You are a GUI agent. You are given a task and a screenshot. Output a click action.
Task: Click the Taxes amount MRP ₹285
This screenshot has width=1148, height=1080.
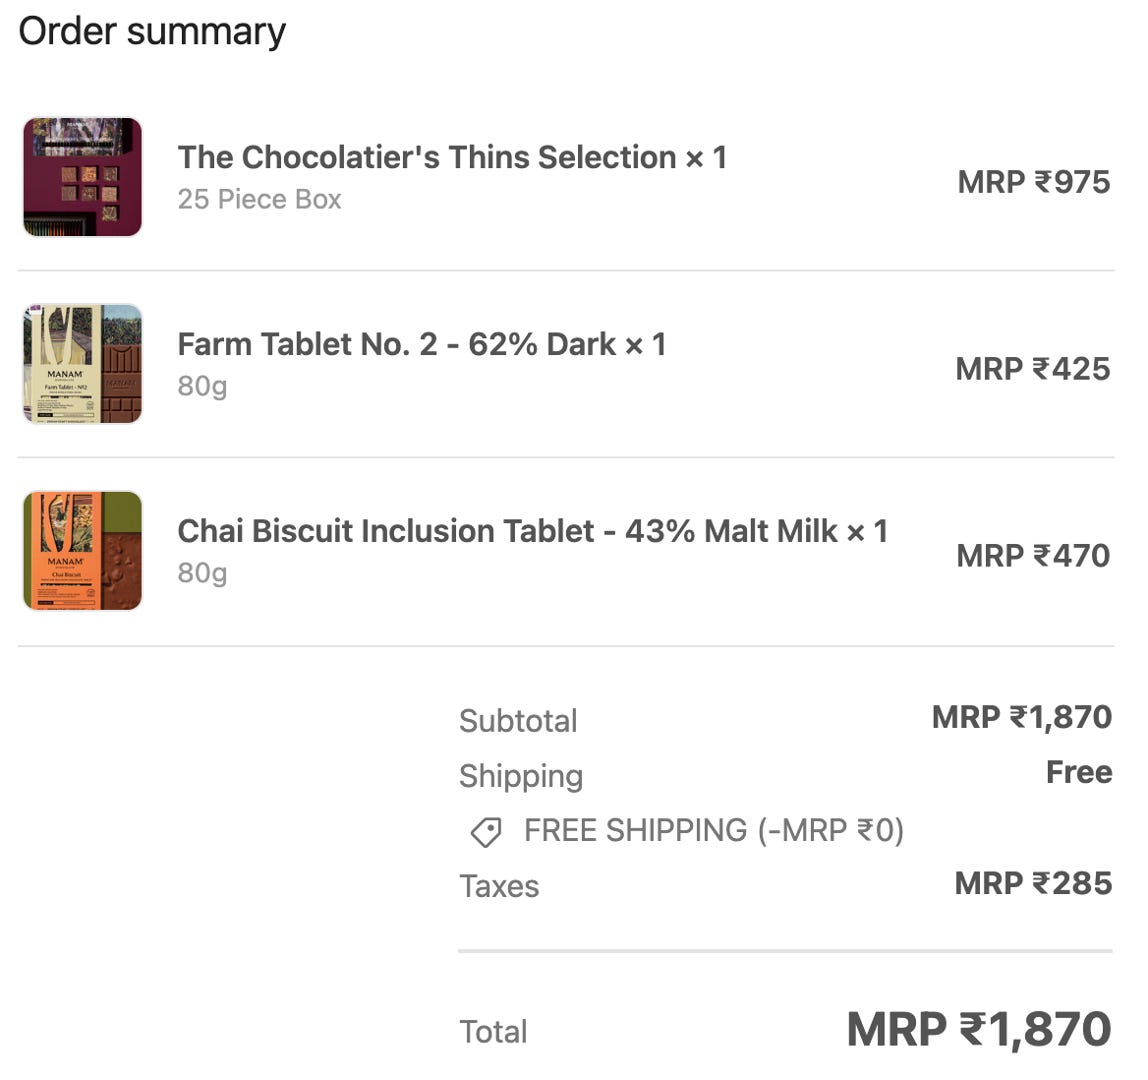pyautogui.click(x=1032, y=883)
